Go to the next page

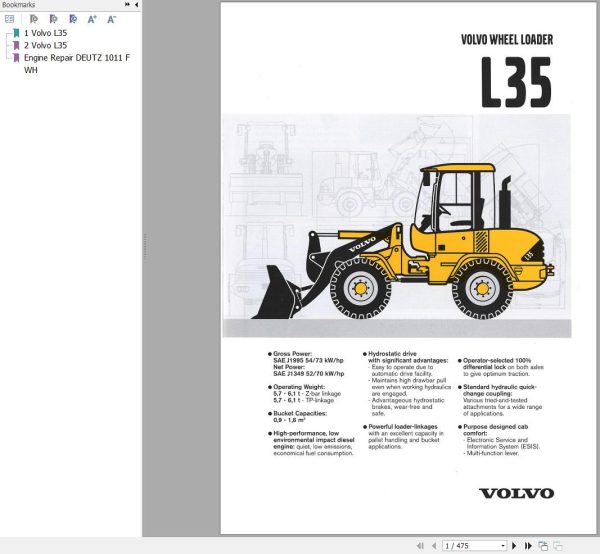pos(514,546)
